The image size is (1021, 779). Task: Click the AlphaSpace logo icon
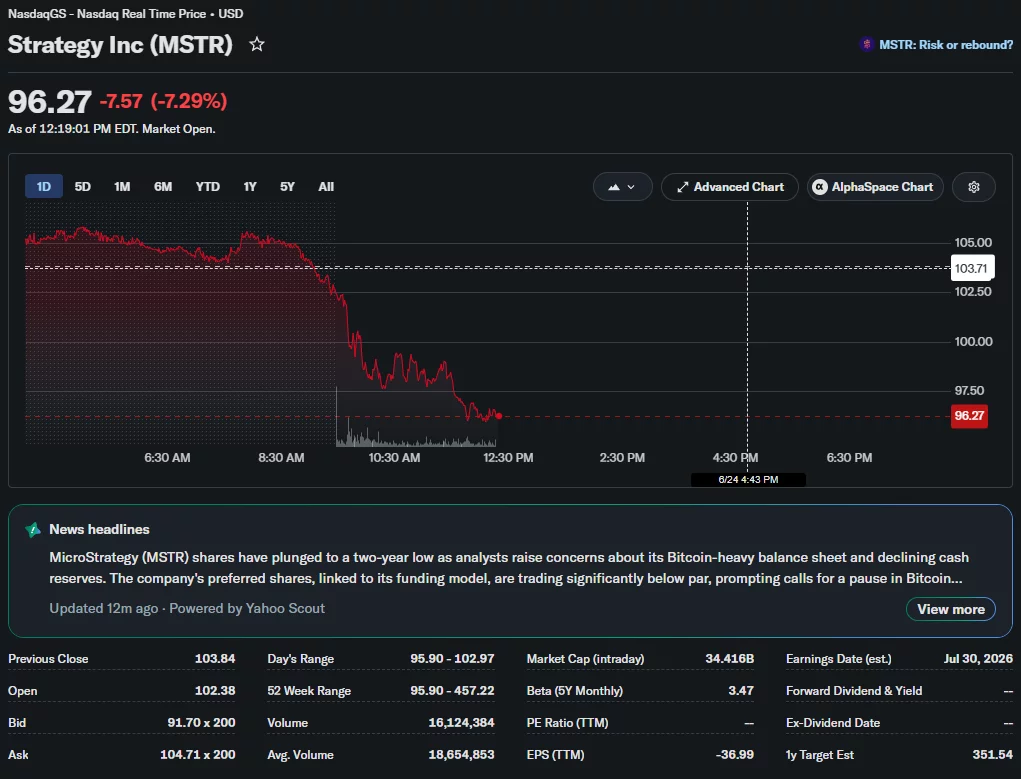tap(820, 187)
